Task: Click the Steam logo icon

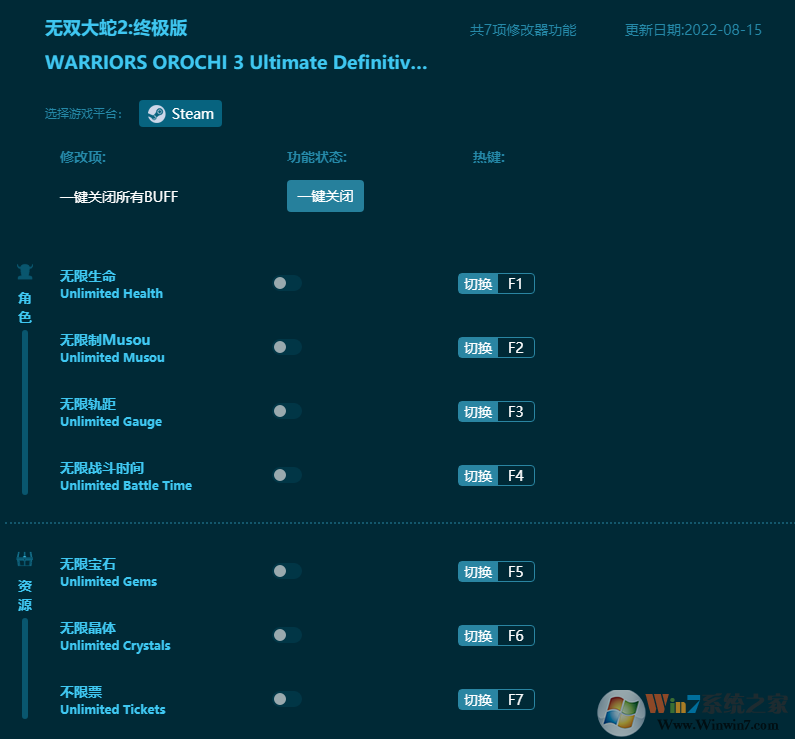Action: [x=156, y=114]
